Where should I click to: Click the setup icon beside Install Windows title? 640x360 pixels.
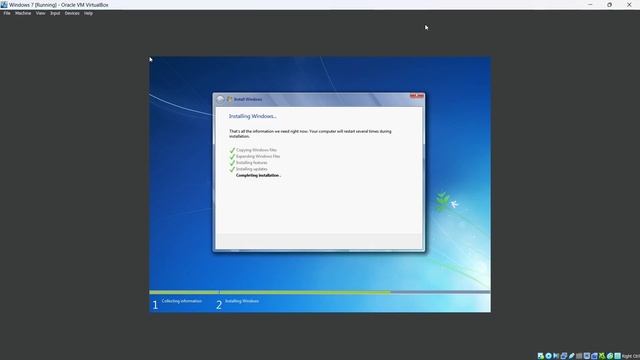click(229, 99)
